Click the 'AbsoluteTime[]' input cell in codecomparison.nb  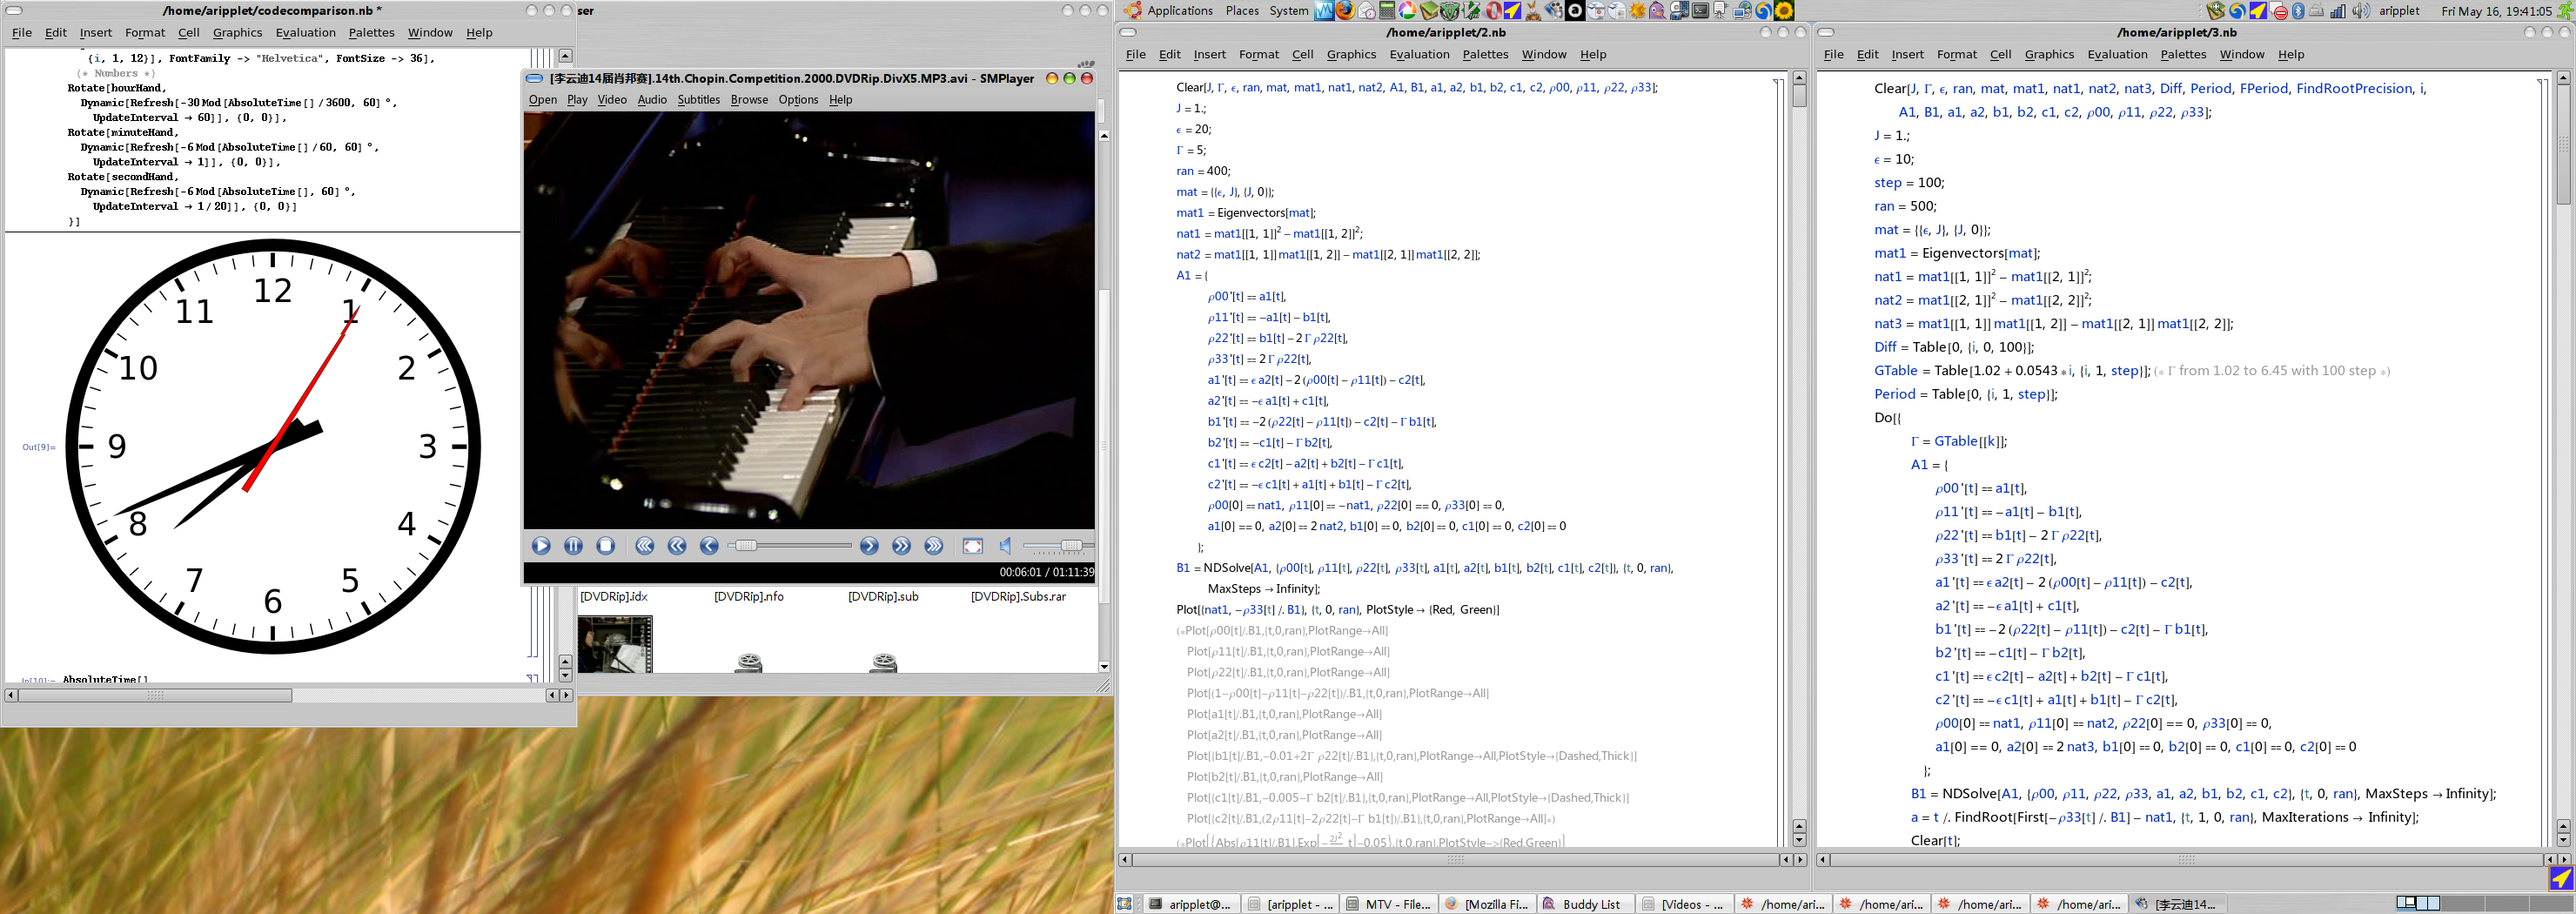105,680
